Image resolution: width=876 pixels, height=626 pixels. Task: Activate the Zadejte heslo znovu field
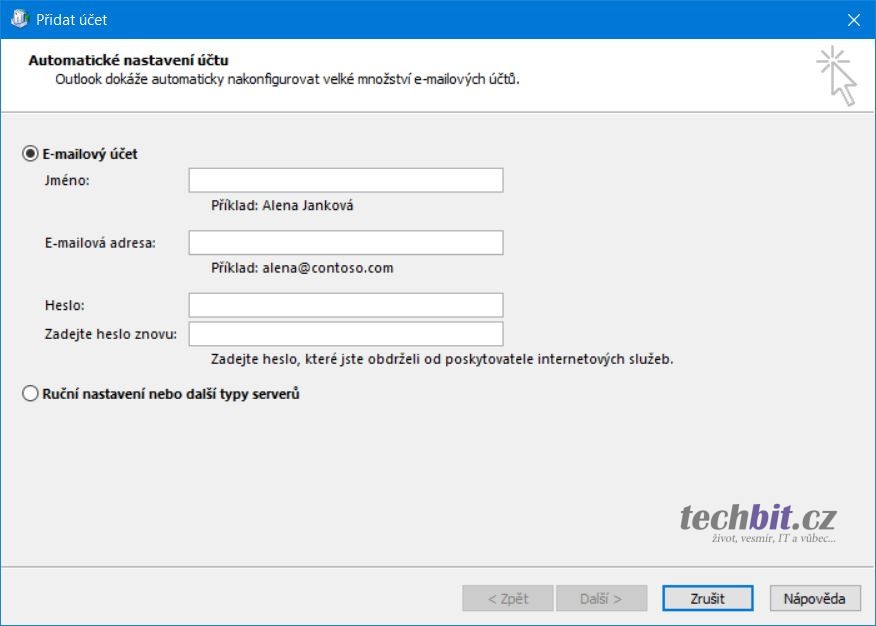click(345, 333)
